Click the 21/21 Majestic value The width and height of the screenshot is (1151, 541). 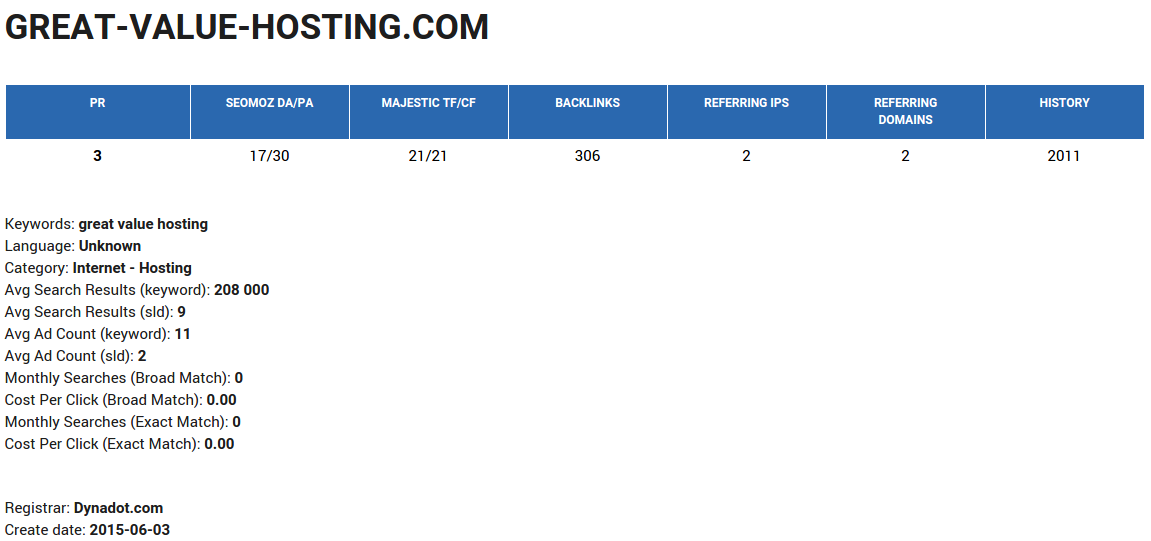pos(428,156)
